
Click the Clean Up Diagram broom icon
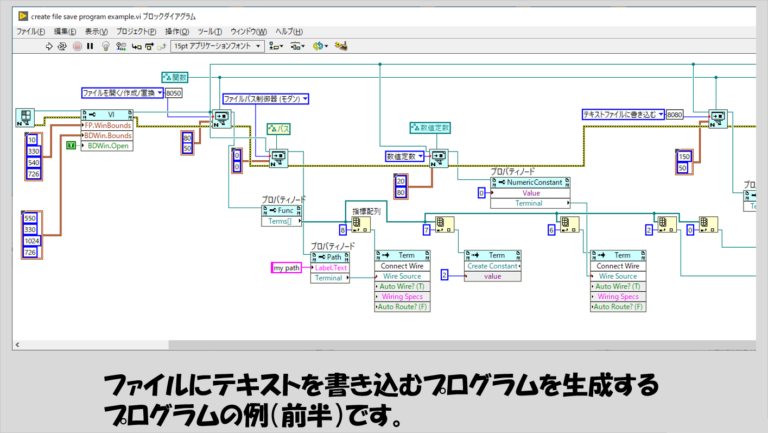pos(341,46)
